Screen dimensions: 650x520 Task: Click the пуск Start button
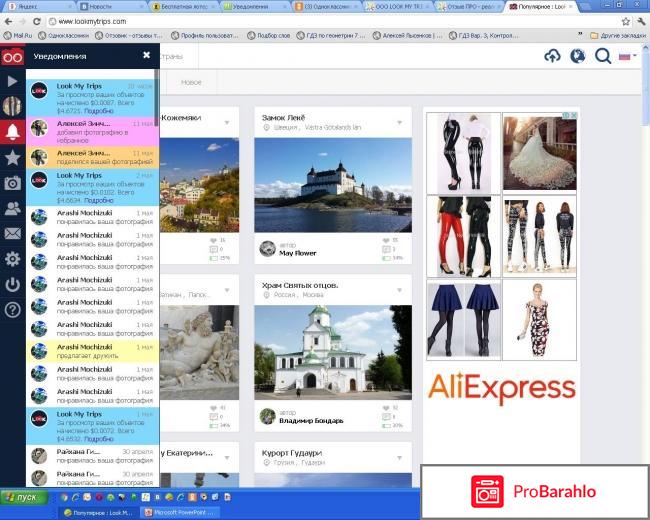click(x=24, y=497)
